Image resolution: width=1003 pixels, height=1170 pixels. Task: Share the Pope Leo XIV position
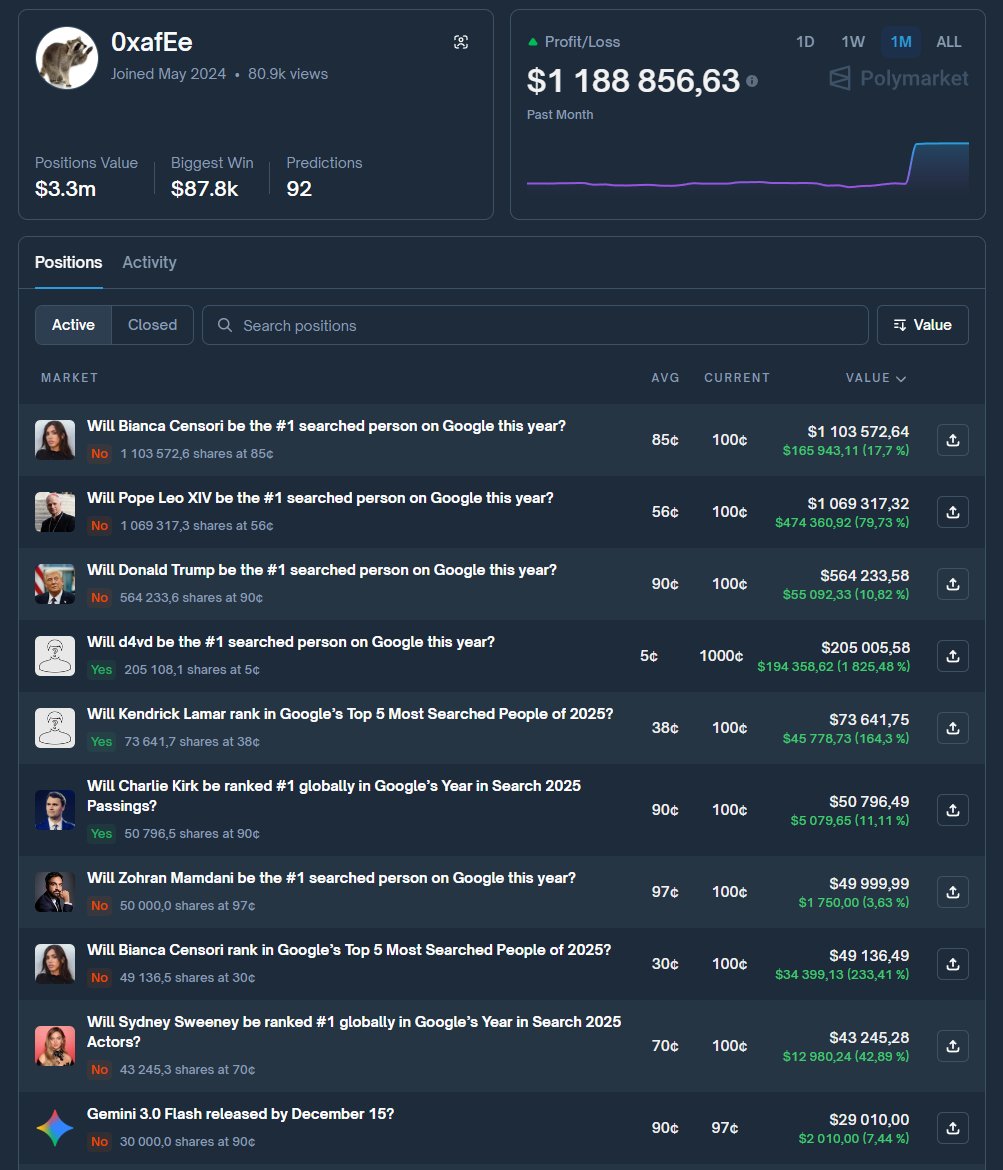953,512
